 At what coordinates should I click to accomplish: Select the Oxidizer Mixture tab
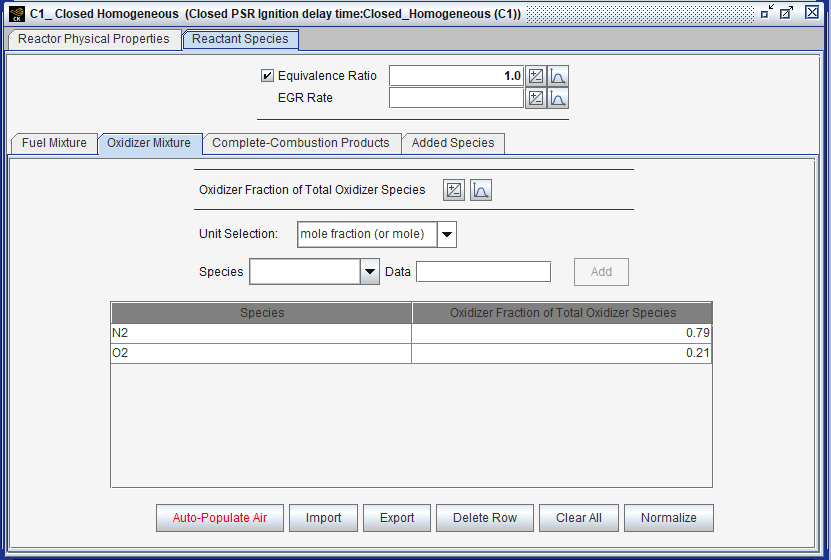(149, 143)
